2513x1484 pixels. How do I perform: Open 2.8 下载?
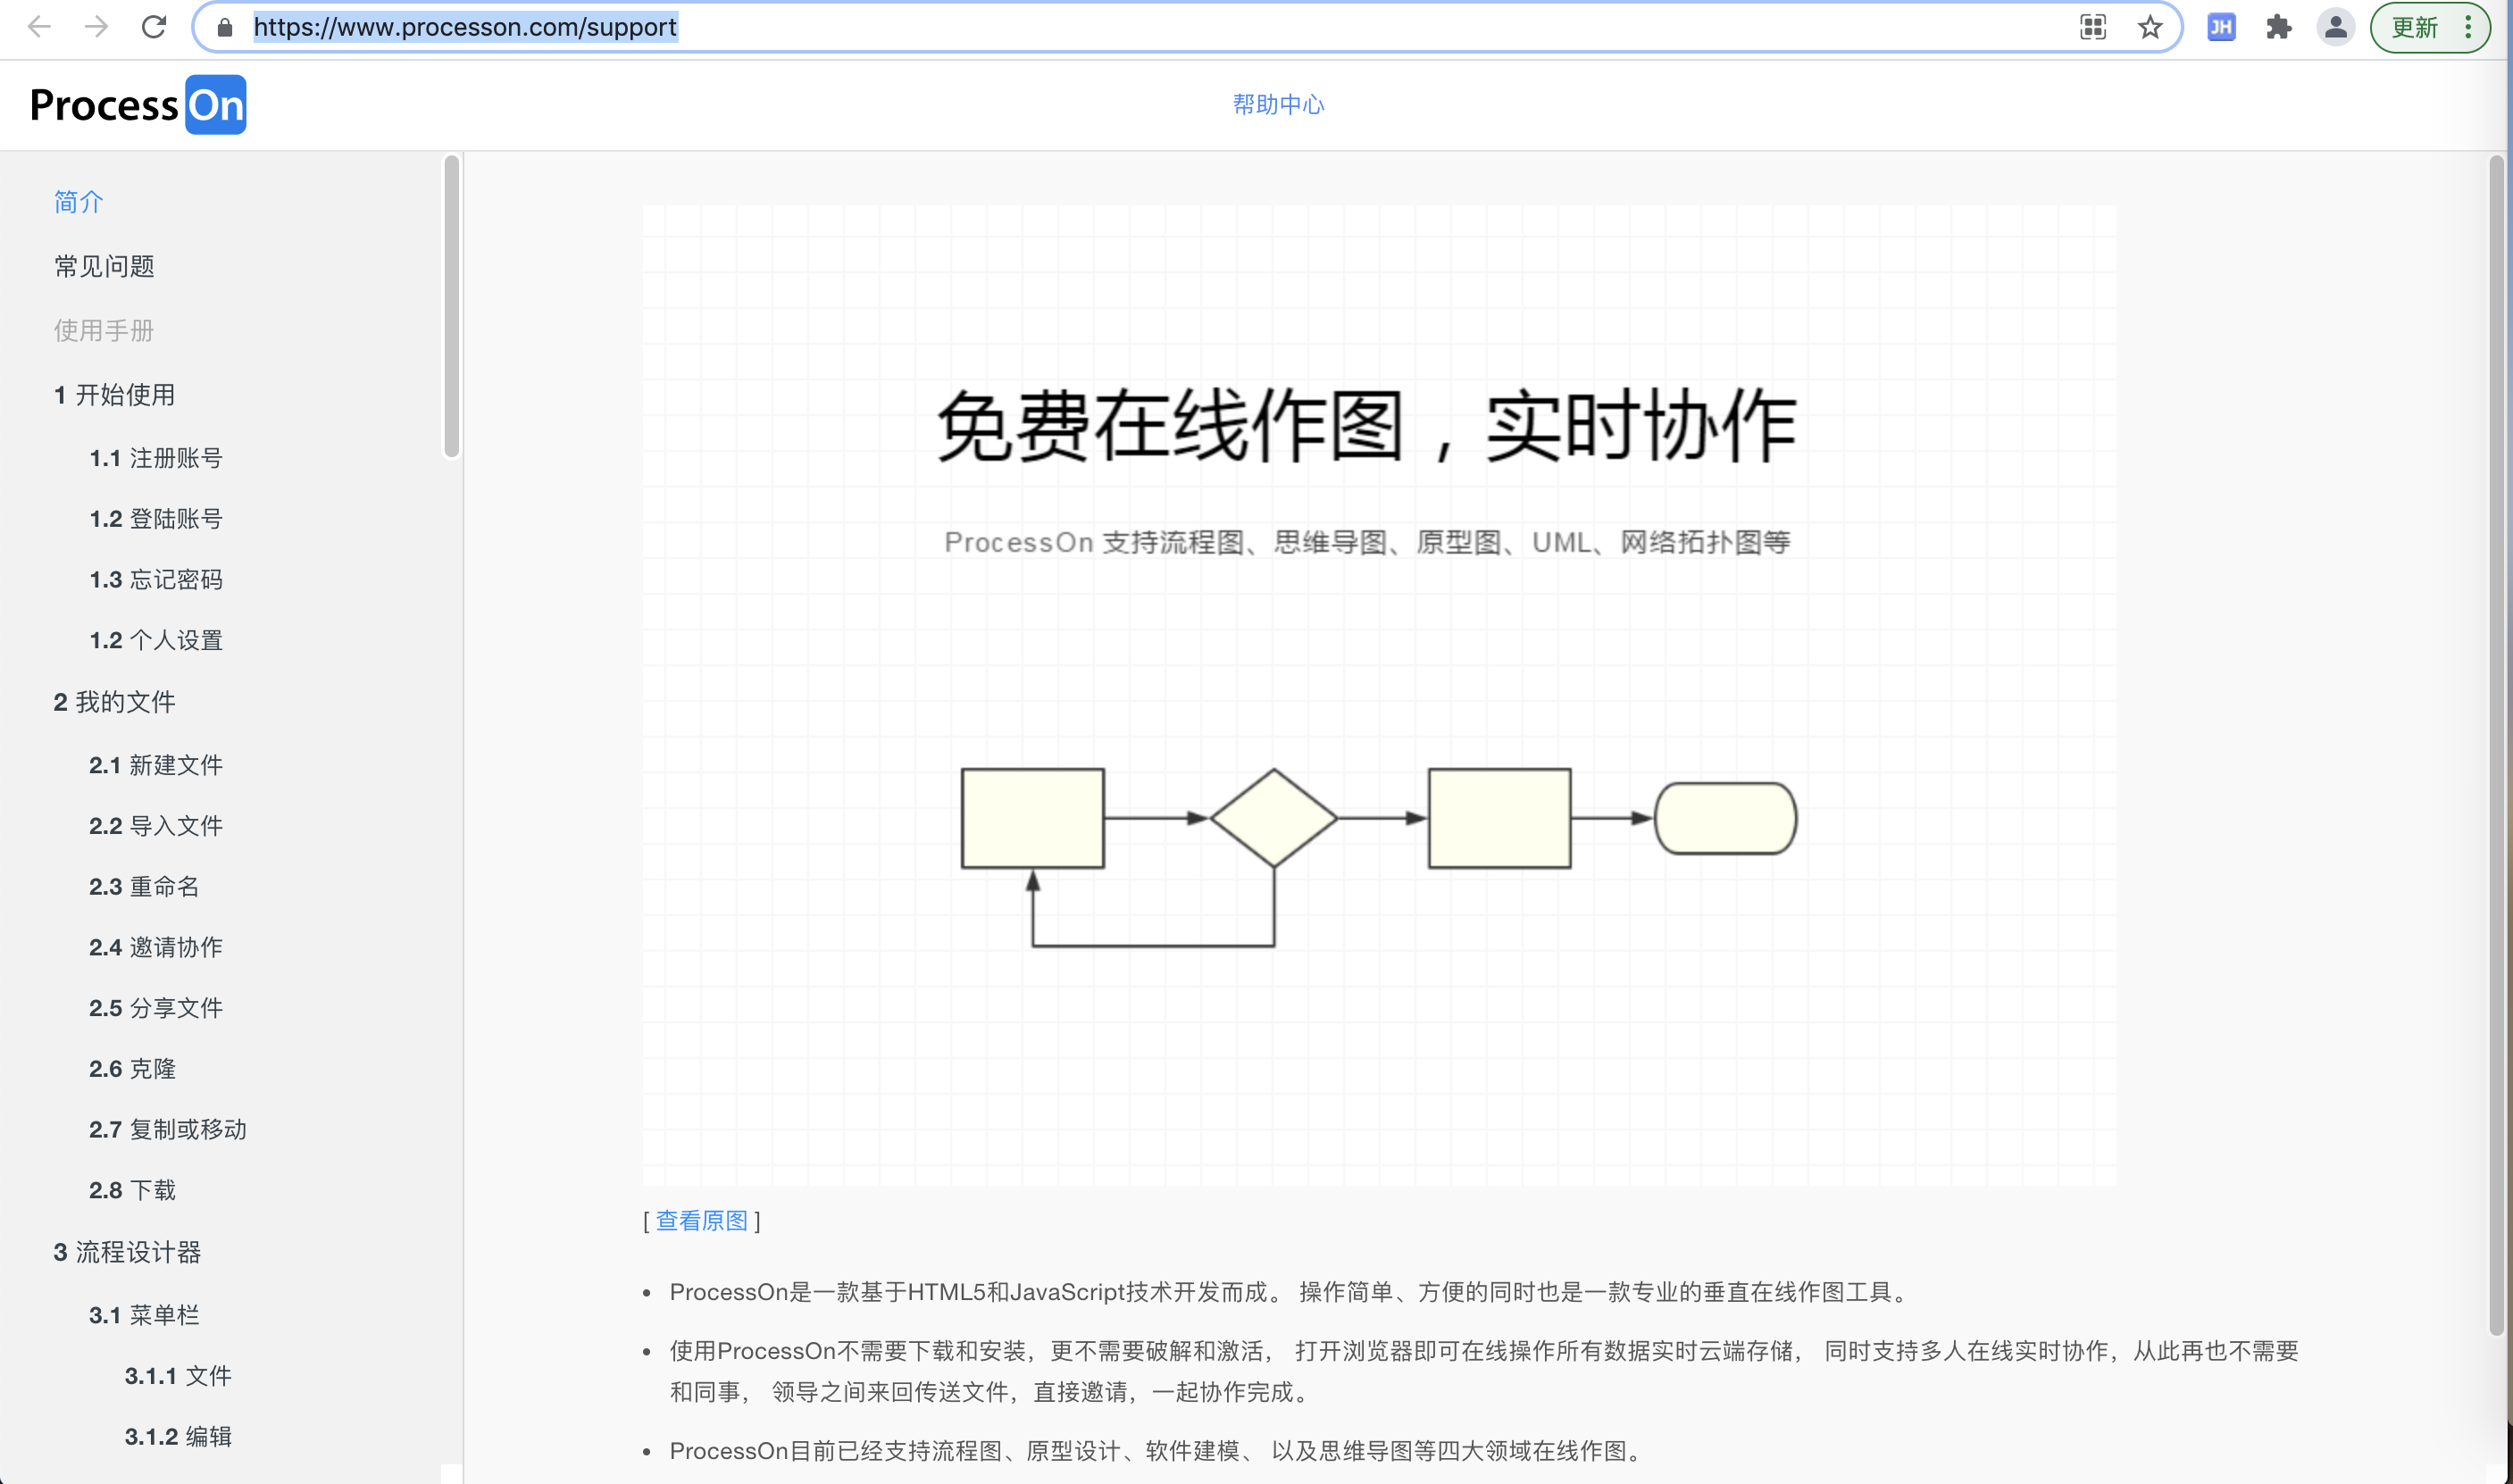(x=132, y=1190)
